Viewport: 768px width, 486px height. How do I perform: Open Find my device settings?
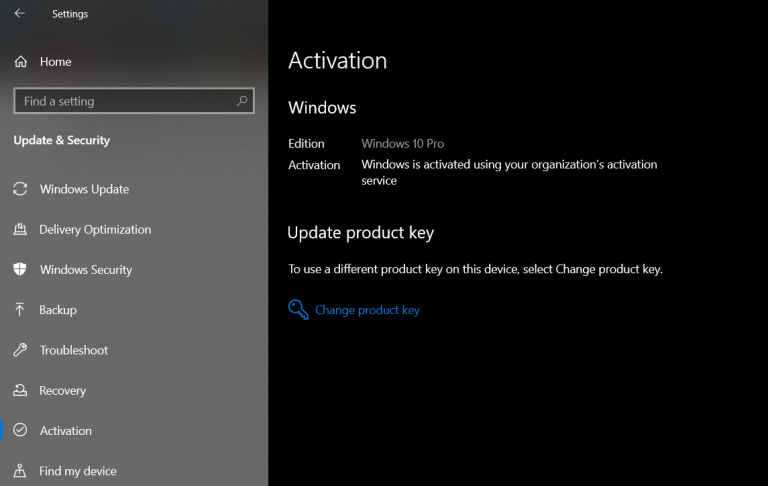tap(78, 471)
